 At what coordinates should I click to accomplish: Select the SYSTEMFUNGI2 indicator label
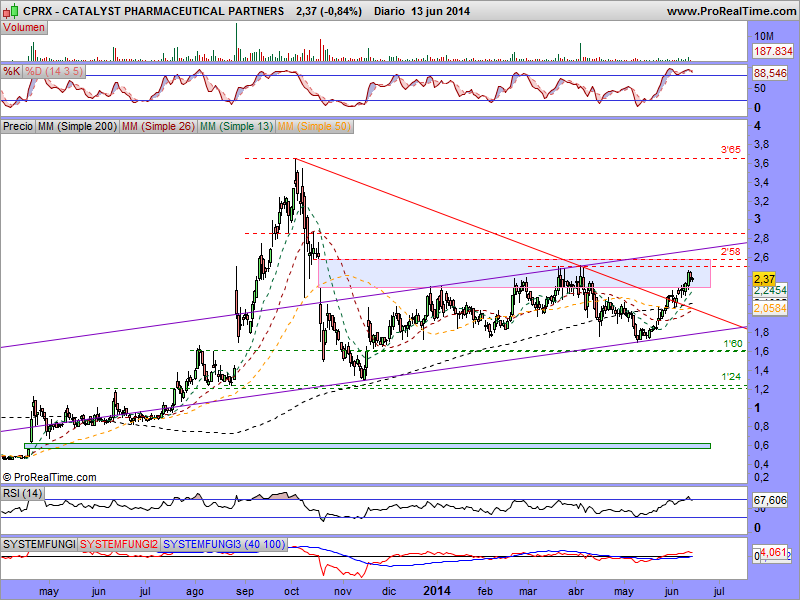click(x=119, y=544)
